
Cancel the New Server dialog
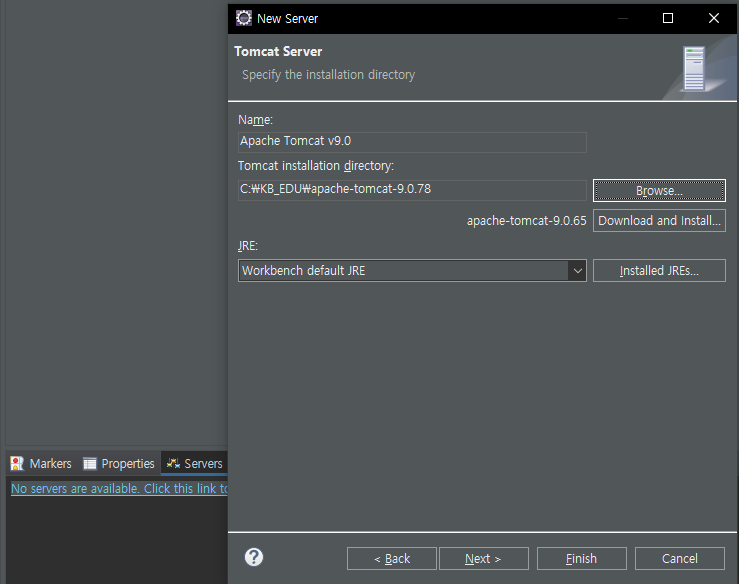[x=680, y=559]
